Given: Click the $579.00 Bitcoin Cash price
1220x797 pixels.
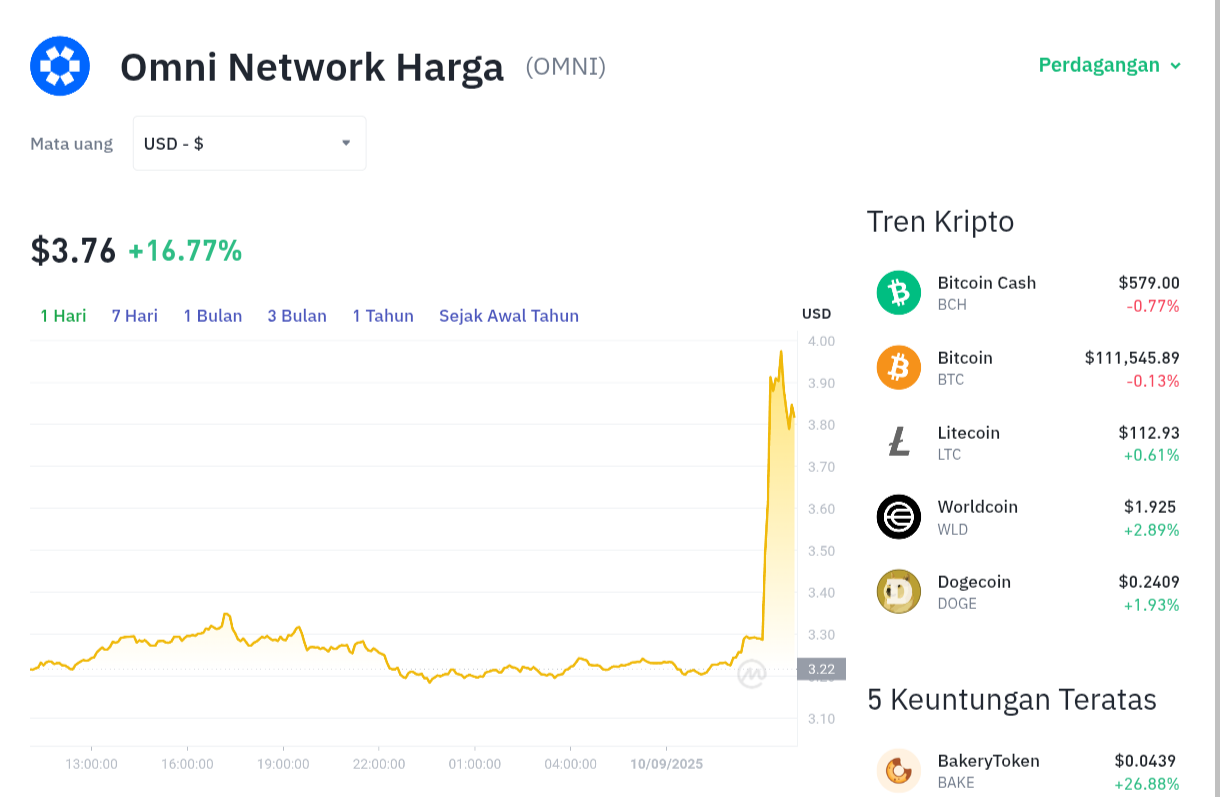Looking at the screenshot, I should [1149, 283].
